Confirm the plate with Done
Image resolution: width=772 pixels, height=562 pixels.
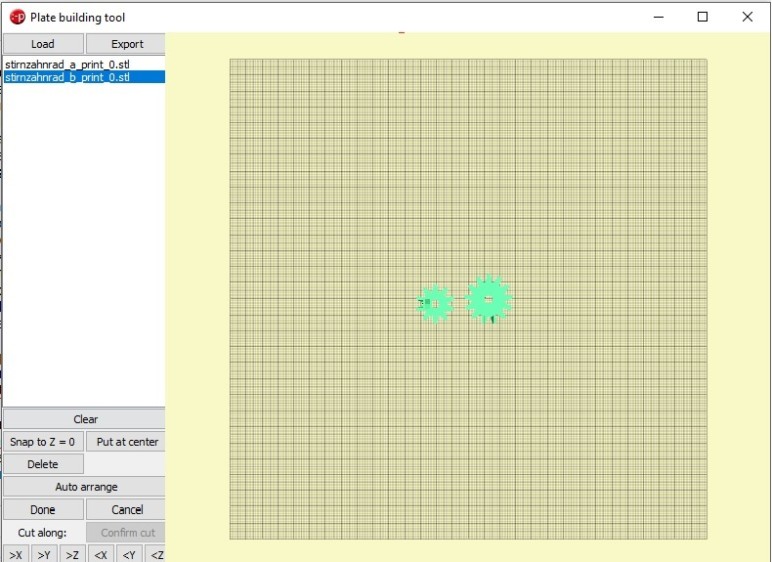click(42, 510)
